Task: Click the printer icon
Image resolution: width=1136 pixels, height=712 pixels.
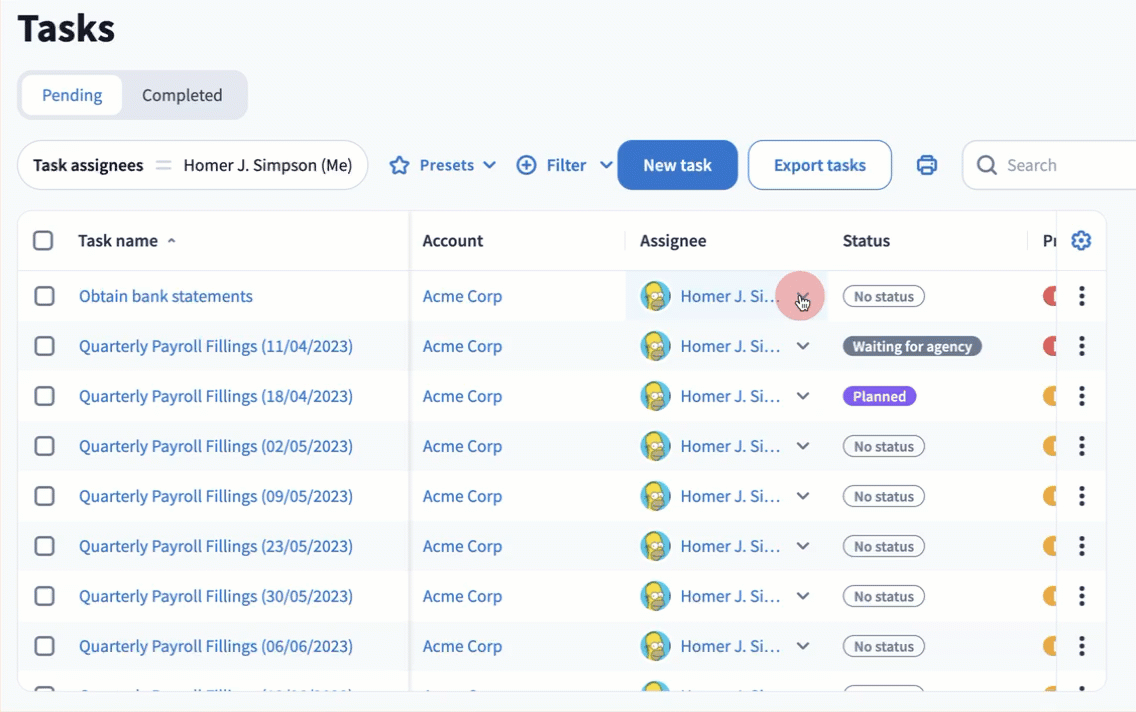Action: pos(927,165)
